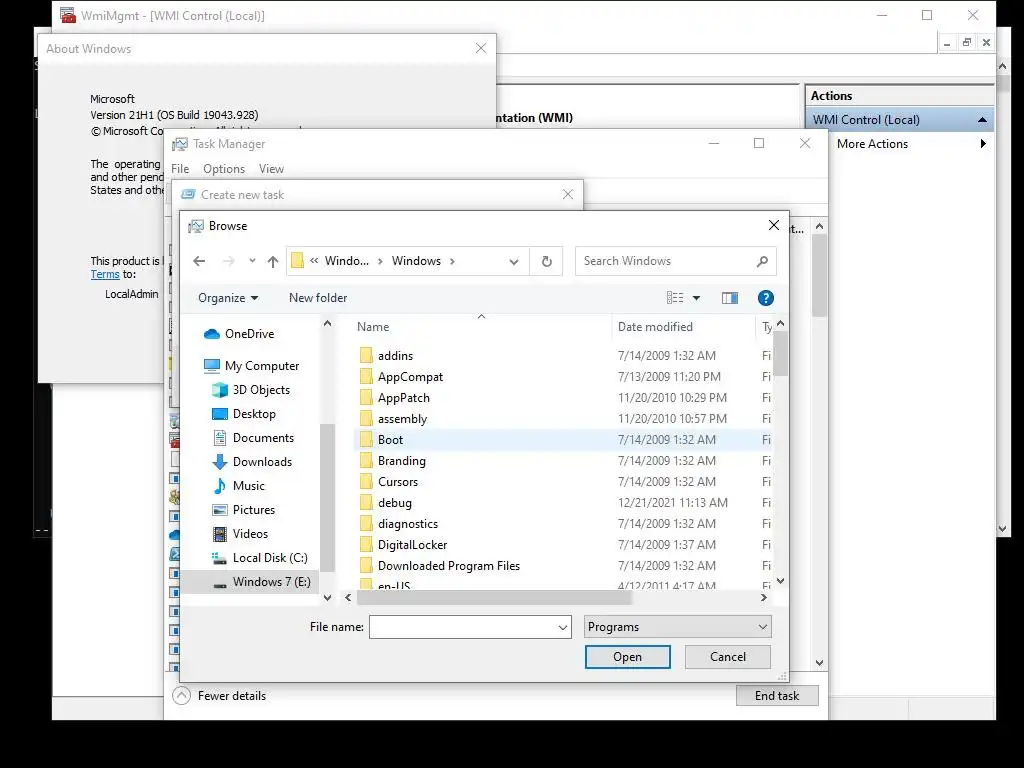
Task: Click the 12/21/2021 11:13 AM debug date
Action: click(x=673, y=503)
